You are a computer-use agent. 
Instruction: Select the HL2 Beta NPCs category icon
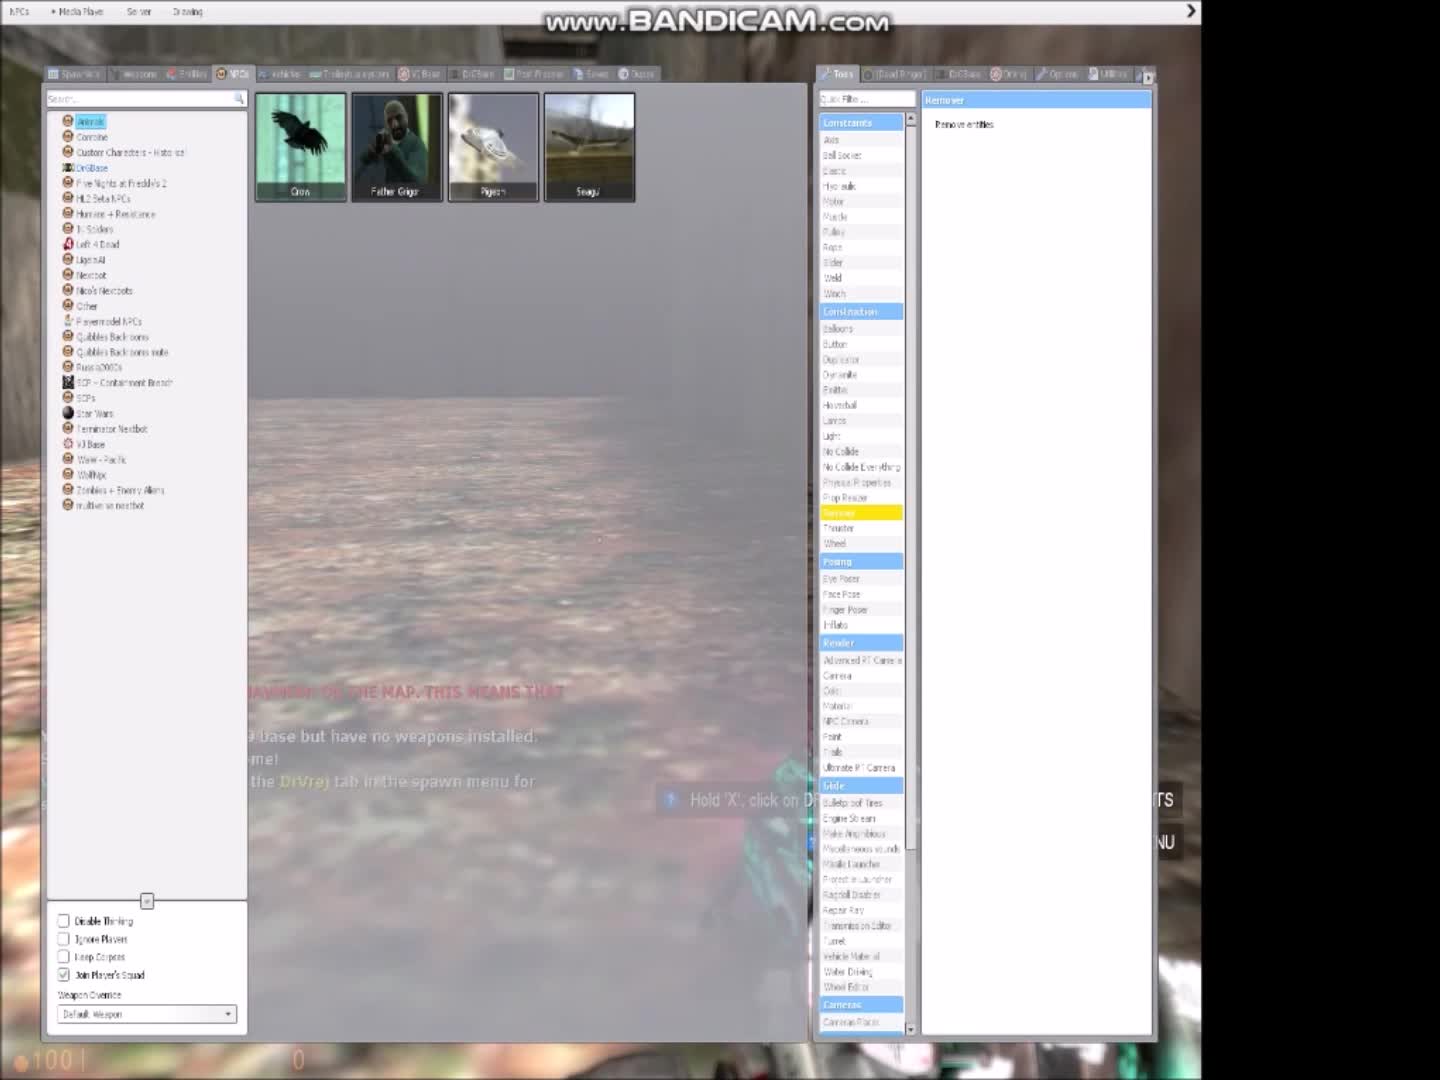click(x=68, y=198)
